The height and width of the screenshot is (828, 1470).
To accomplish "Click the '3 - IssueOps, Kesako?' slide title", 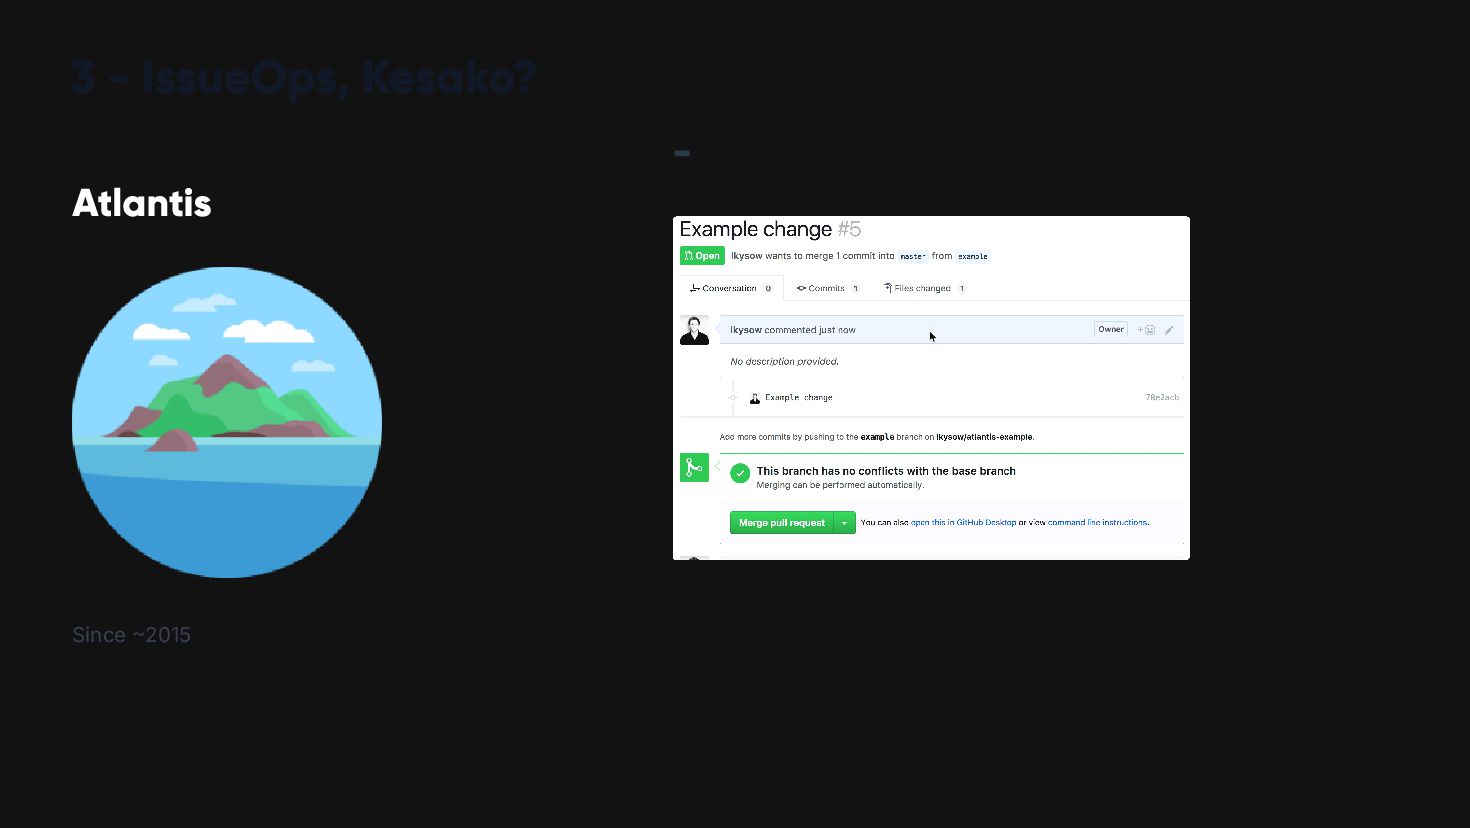I will (x=304, y=78).
